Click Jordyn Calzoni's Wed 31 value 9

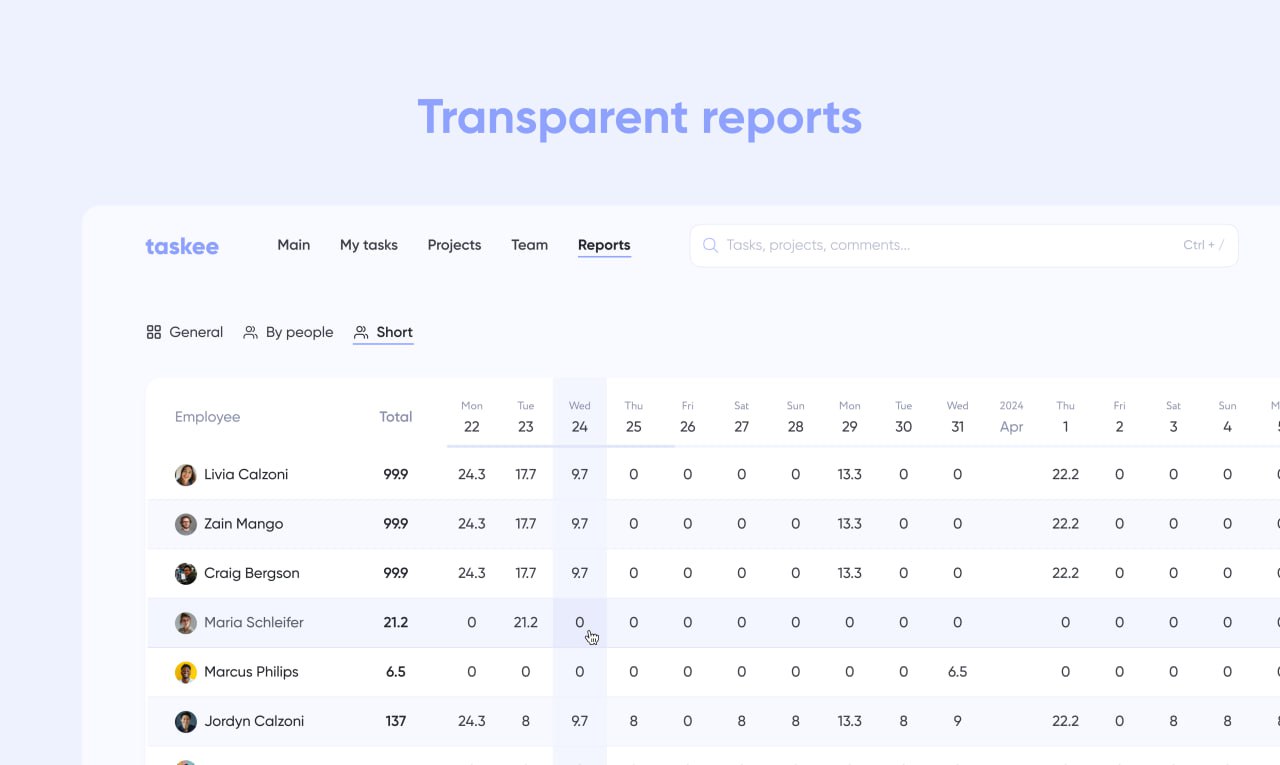click(x=958, y=721)
